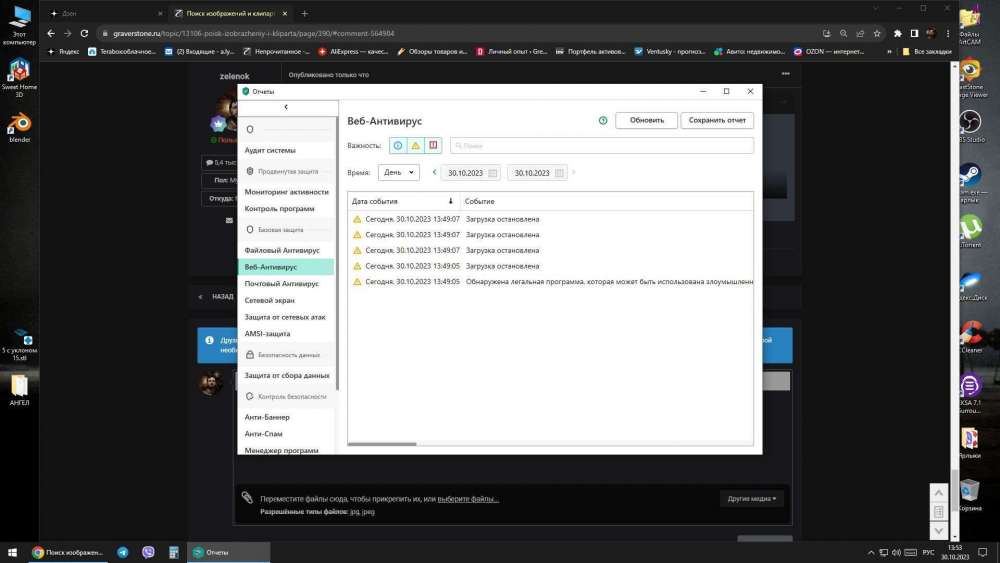Click the Сохранить отчет button

tap(717, 120)
